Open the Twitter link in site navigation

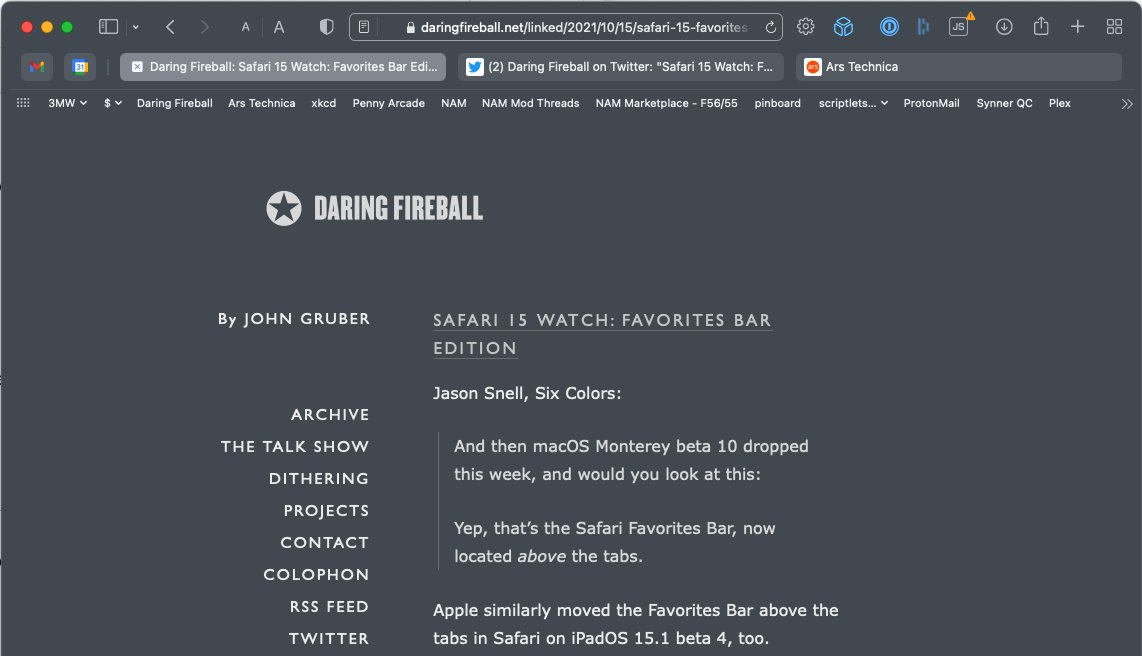point(328,639)
